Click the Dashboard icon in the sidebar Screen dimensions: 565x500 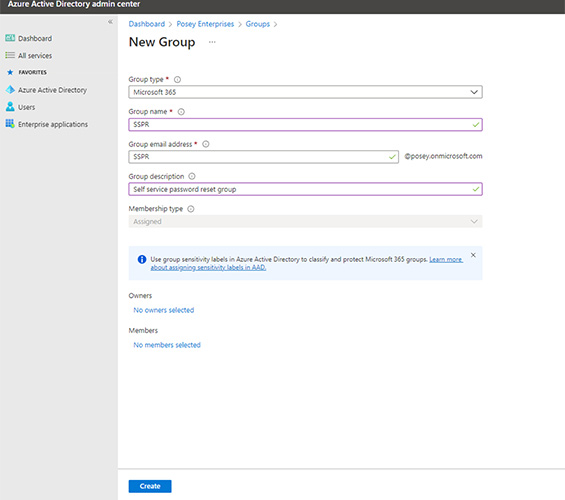10,38
